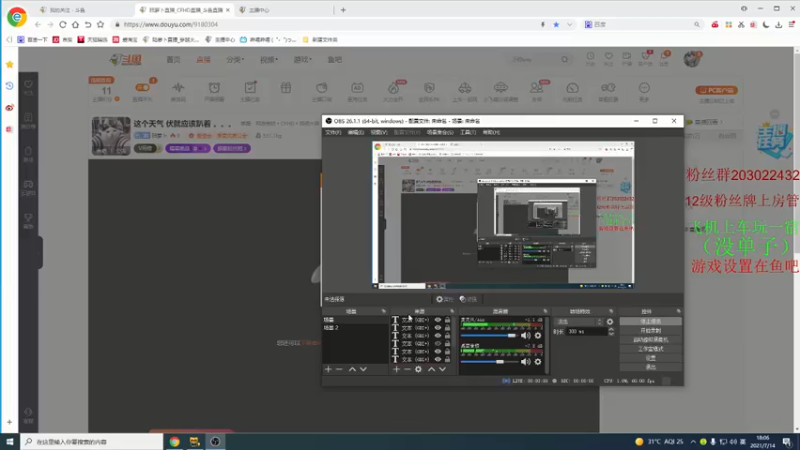
Task: Reload page with browser refresh icon
Action: (x=63, y=24)
